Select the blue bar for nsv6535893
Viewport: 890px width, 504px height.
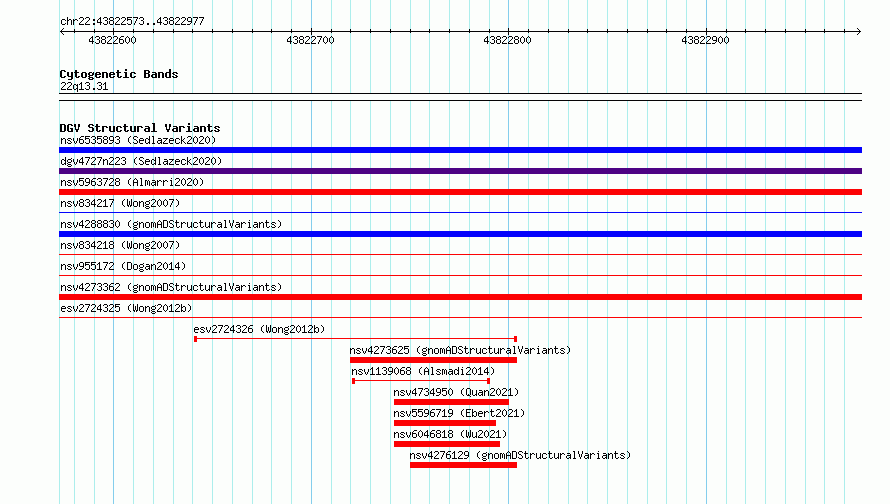(x=460, y=150)
